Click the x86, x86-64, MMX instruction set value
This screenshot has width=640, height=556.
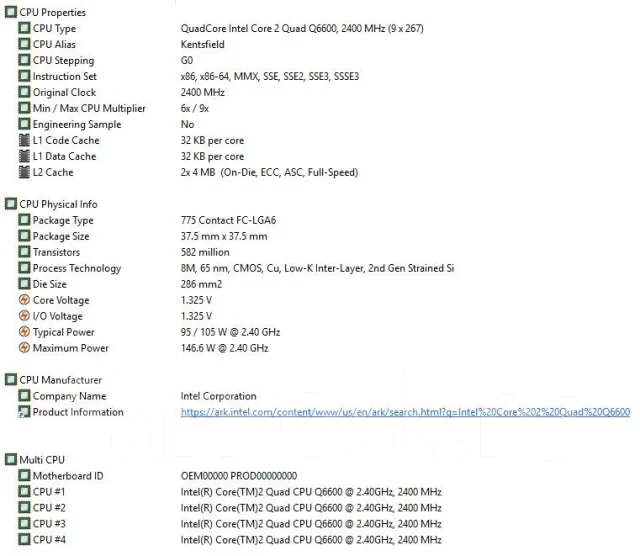(270, 76)
